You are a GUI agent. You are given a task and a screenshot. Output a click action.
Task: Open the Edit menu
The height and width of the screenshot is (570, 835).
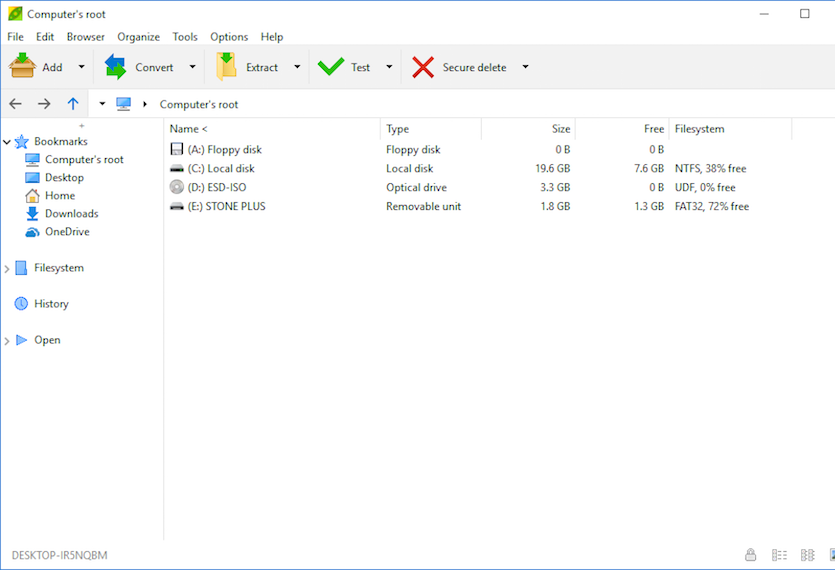(45, 37)
